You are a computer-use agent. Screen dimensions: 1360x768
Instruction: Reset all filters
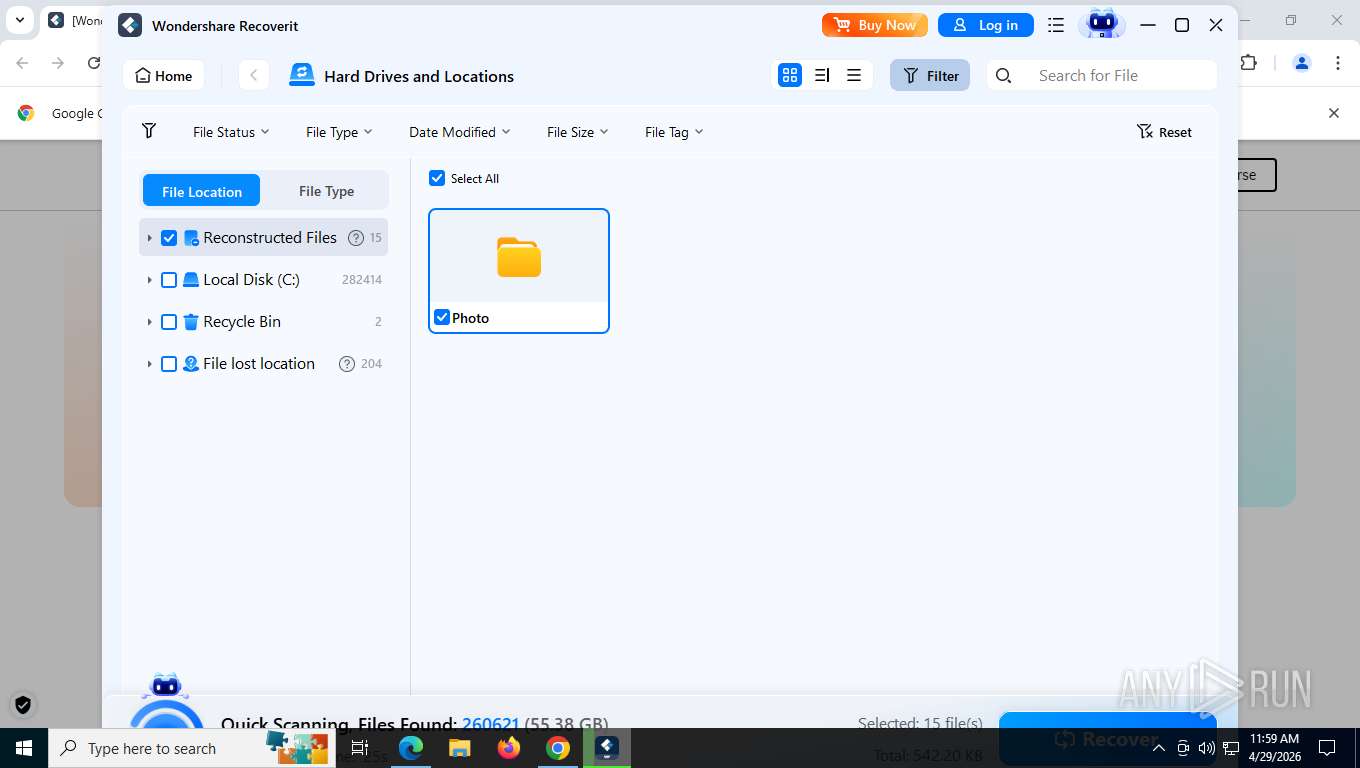point(1164,132)
